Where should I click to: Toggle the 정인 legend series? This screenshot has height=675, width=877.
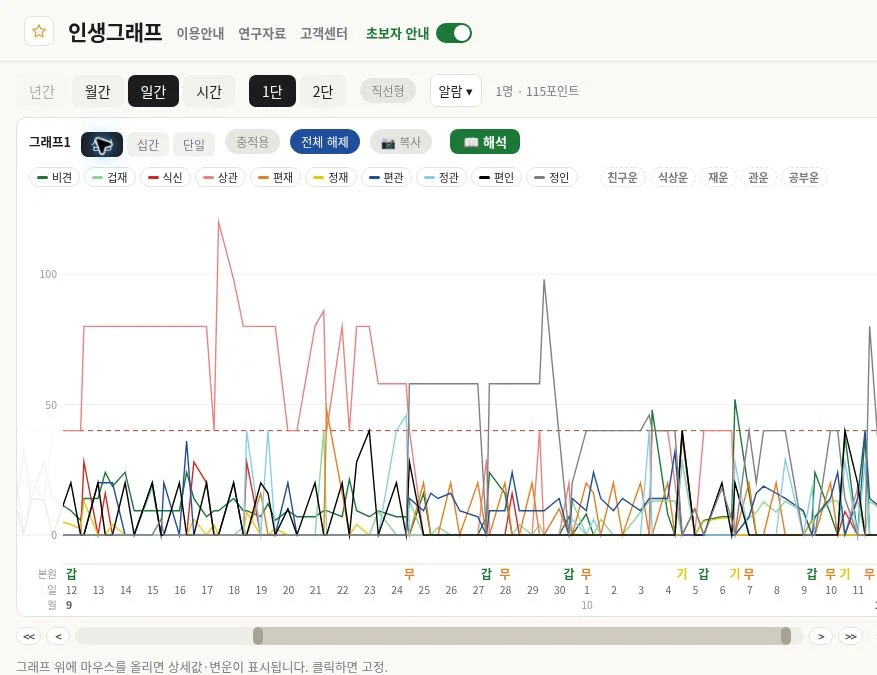point(552,177)
